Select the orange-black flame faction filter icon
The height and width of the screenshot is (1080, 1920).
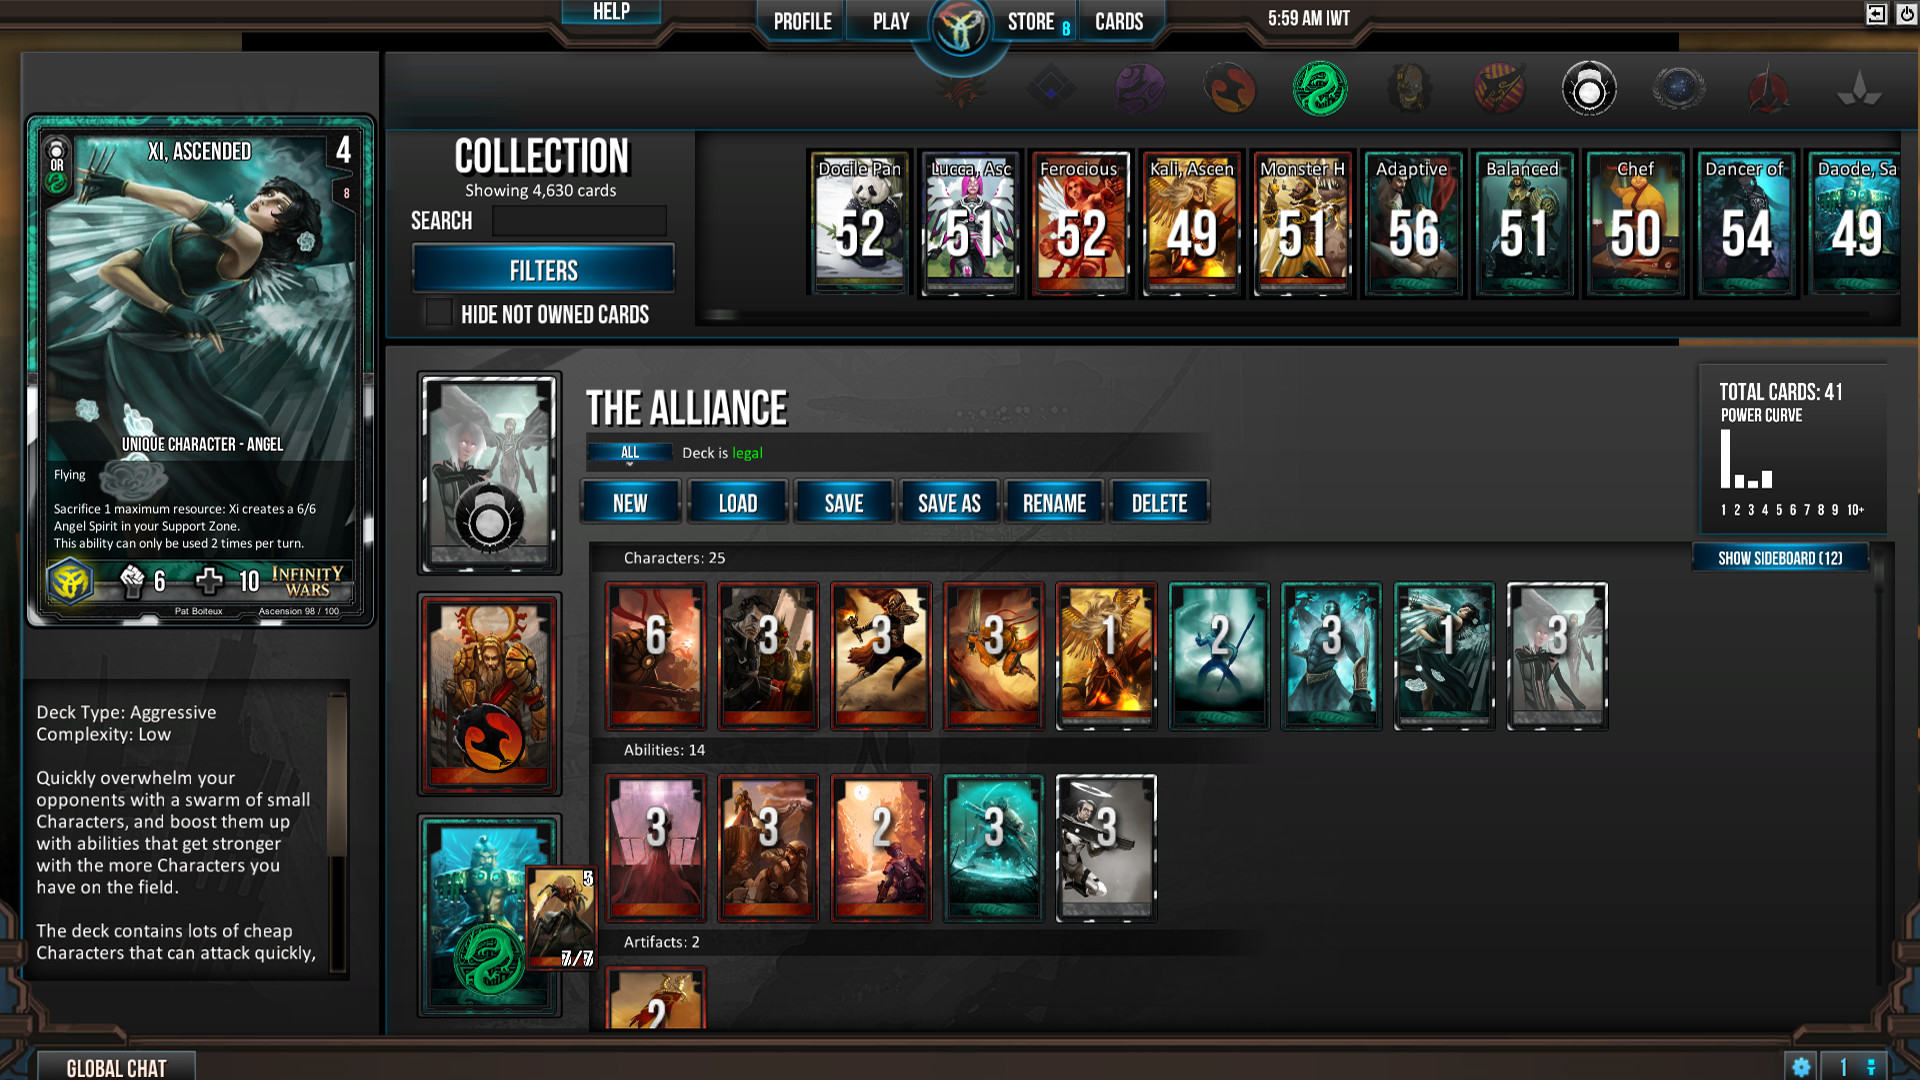point(1230,88)
